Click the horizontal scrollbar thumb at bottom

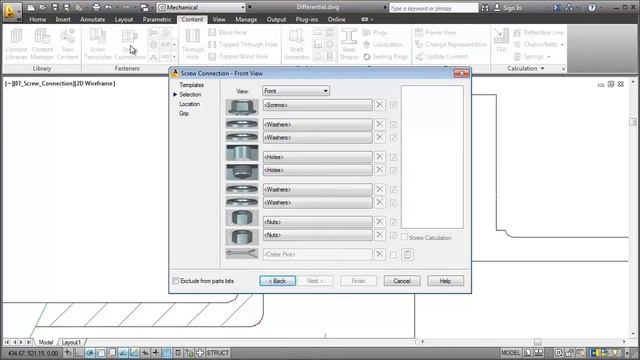coord(538,342)
